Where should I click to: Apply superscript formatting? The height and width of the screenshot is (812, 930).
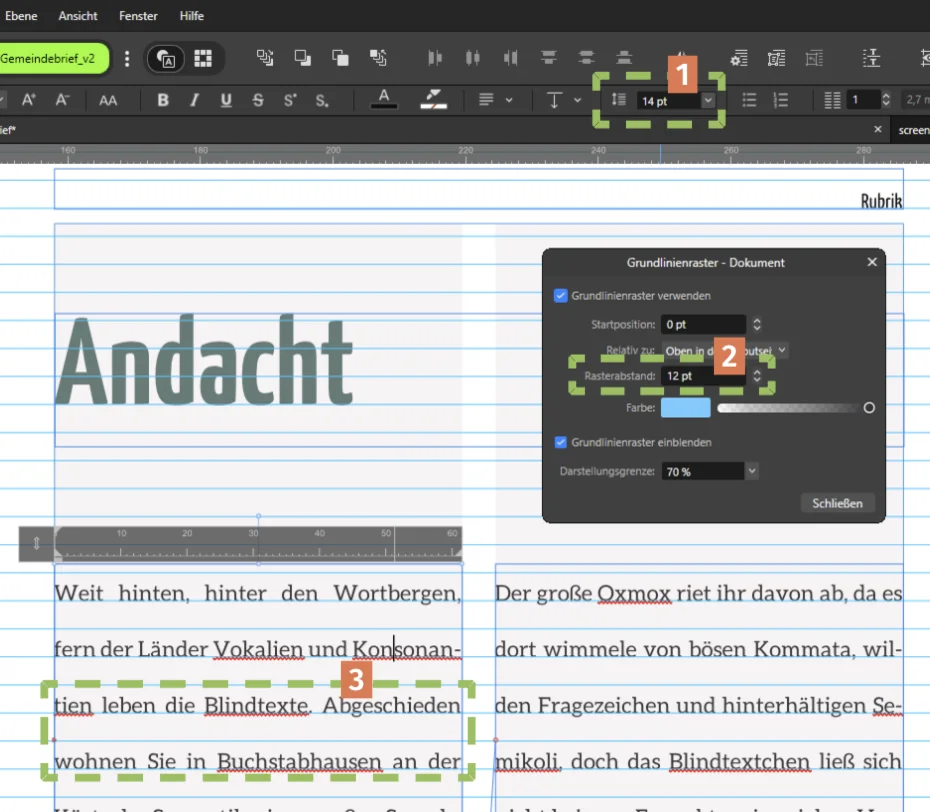point(289,100)
